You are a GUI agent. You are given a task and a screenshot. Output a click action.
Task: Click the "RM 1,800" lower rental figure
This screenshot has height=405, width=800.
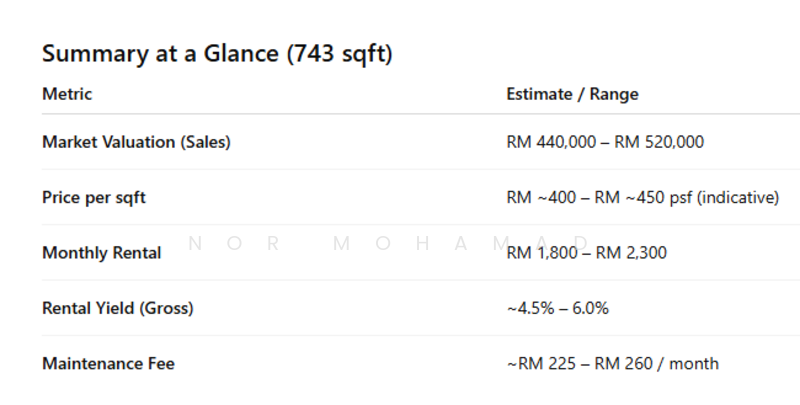coord(541,253)
